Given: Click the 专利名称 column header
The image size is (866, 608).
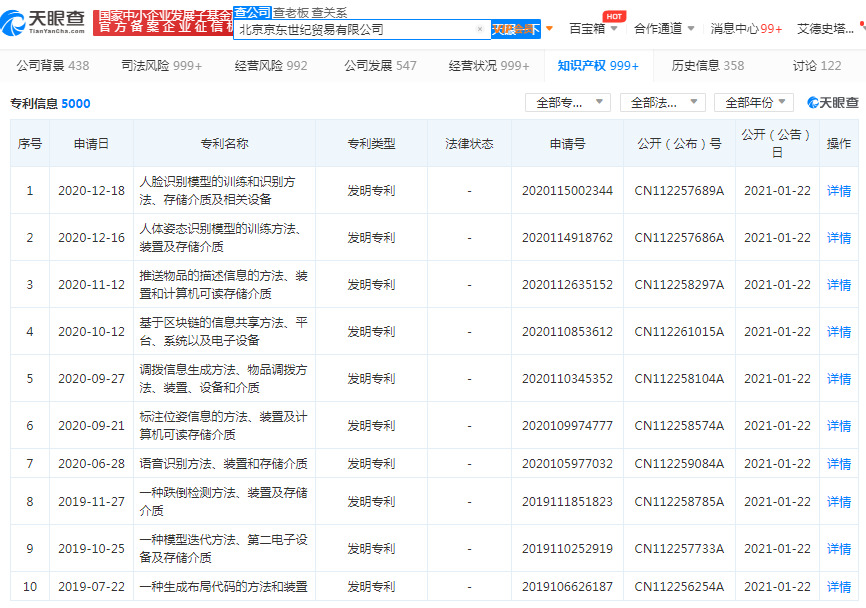Looking at the screenshot, I should point(224,144).
